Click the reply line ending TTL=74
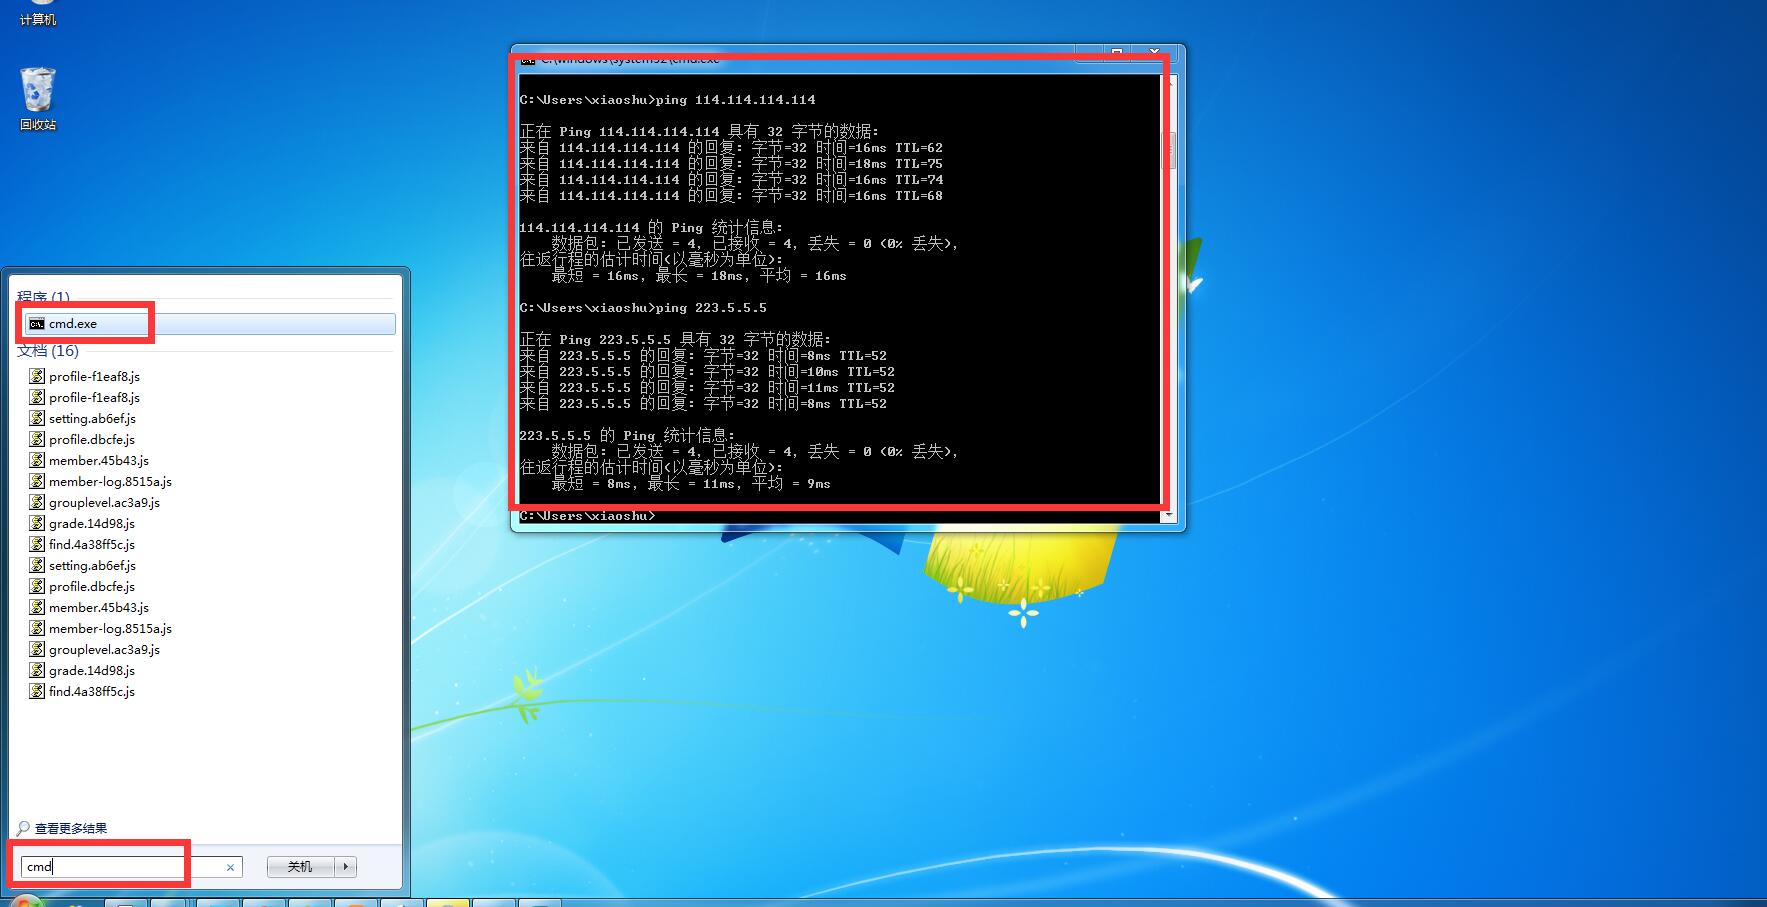Image resolution: width=1767 pixels, height=907 pixels. [x=731, y=180]
